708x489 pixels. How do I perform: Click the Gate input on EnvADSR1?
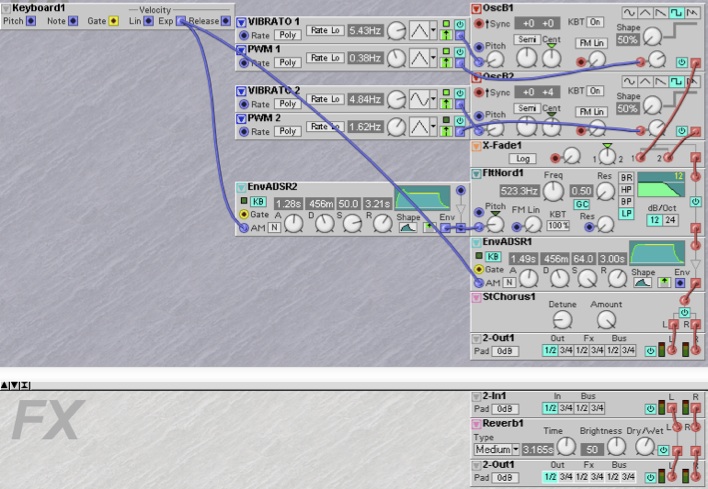[x=477, y=269]
